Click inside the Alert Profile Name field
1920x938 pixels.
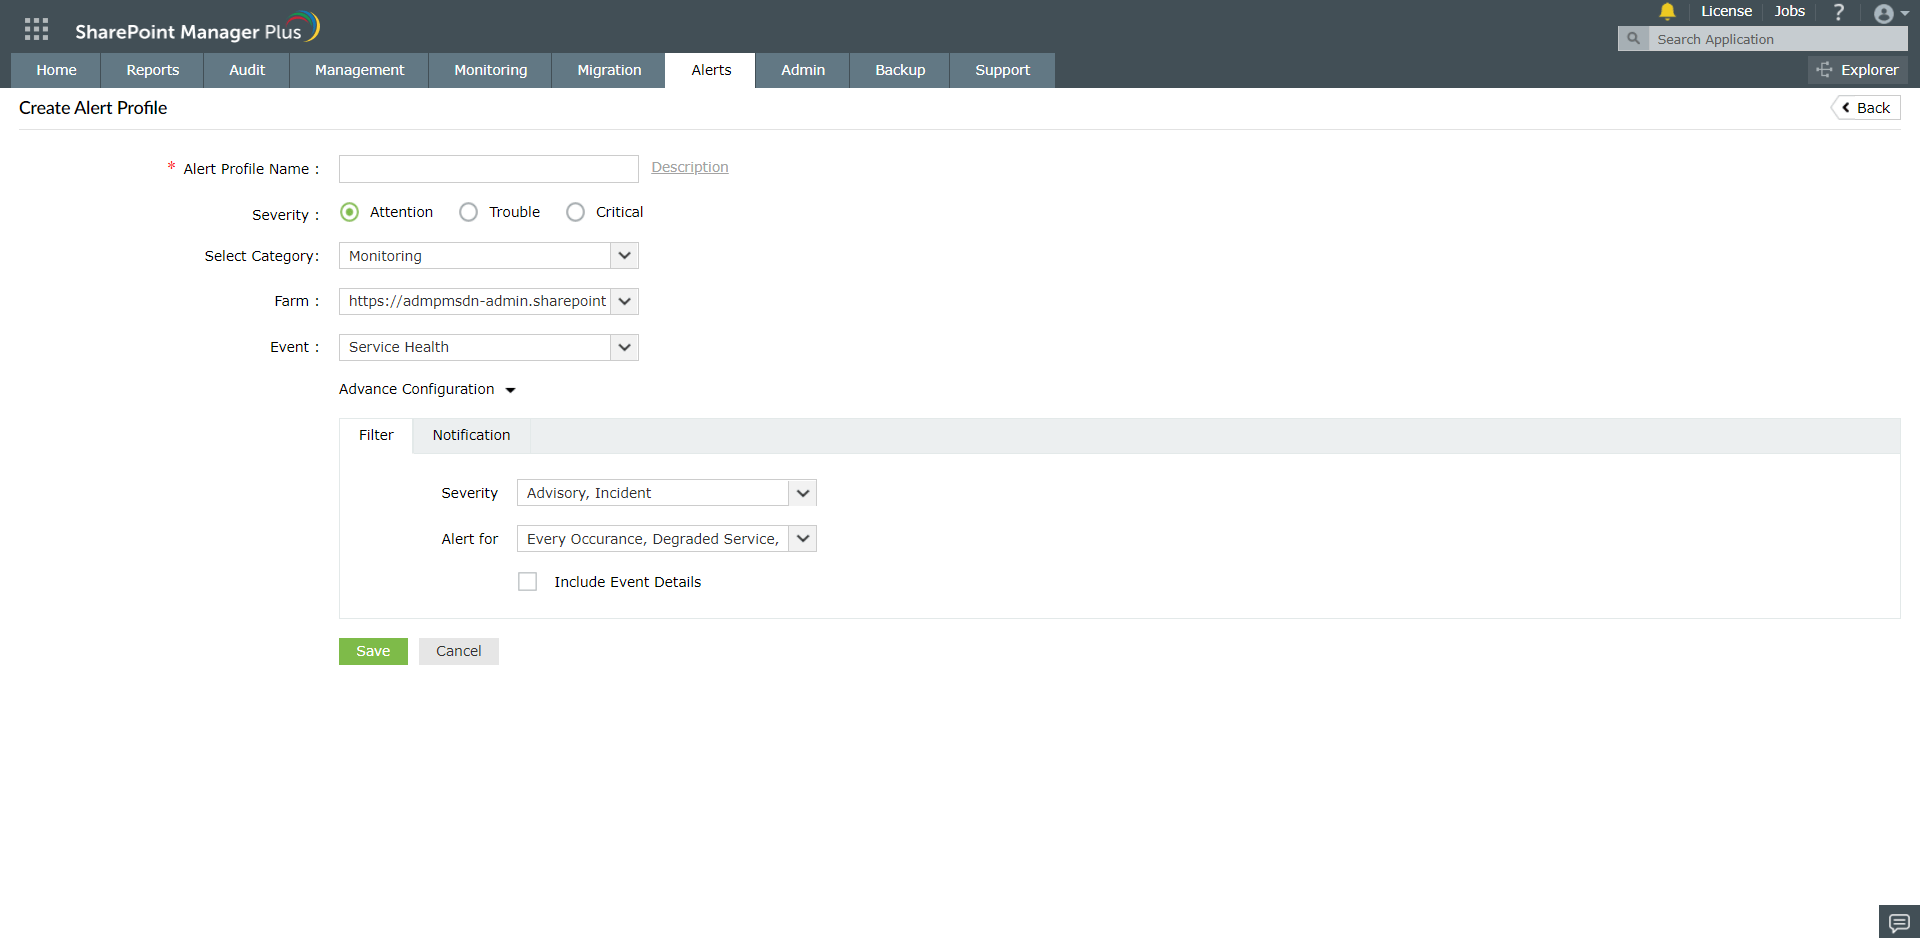488,168
